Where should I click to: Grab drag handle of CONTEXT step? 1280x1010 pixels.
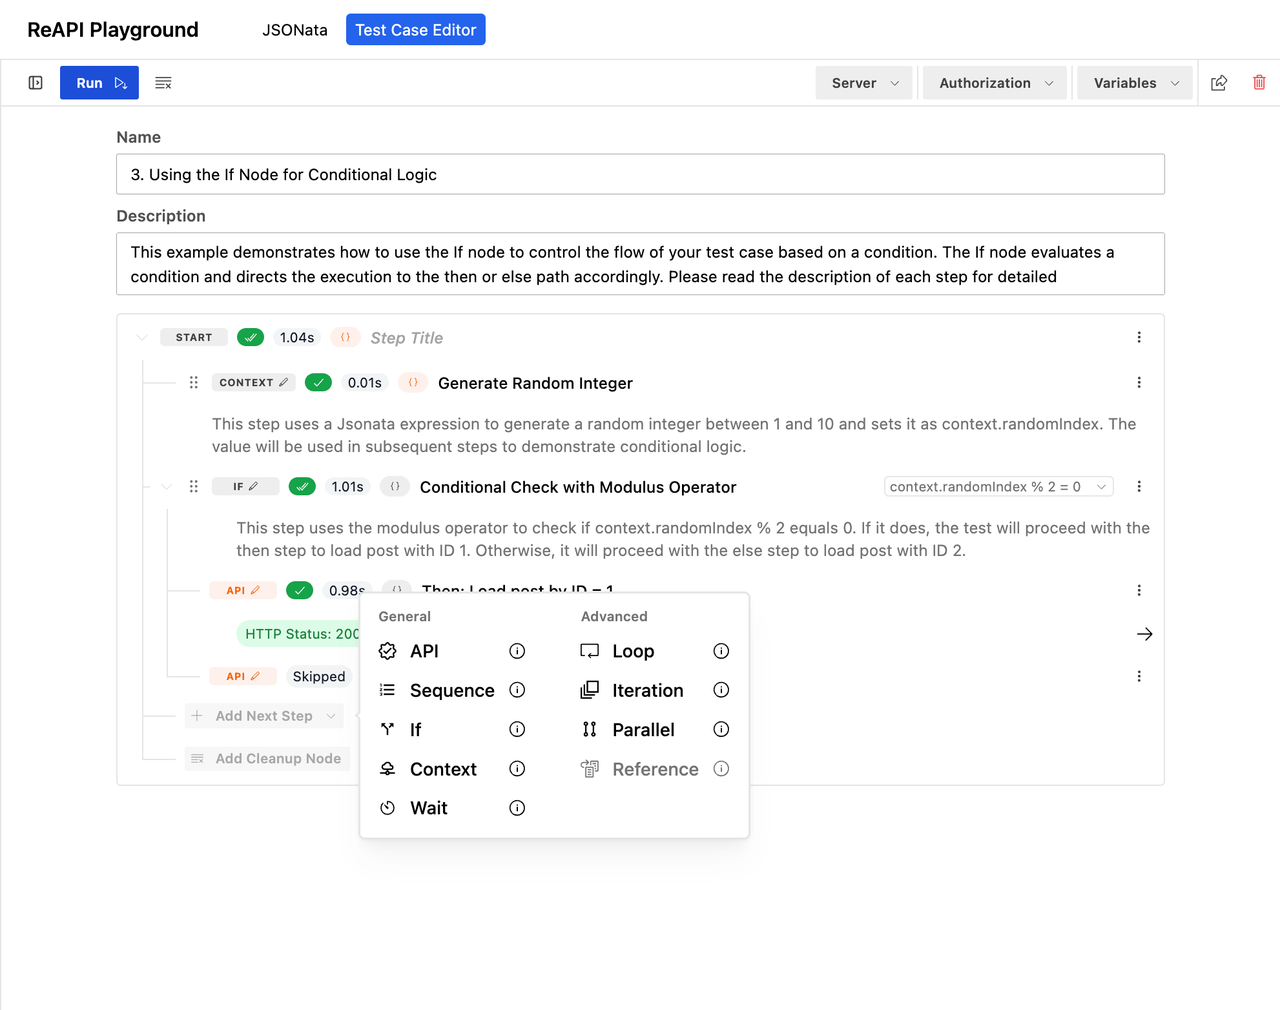click(194, 383)
